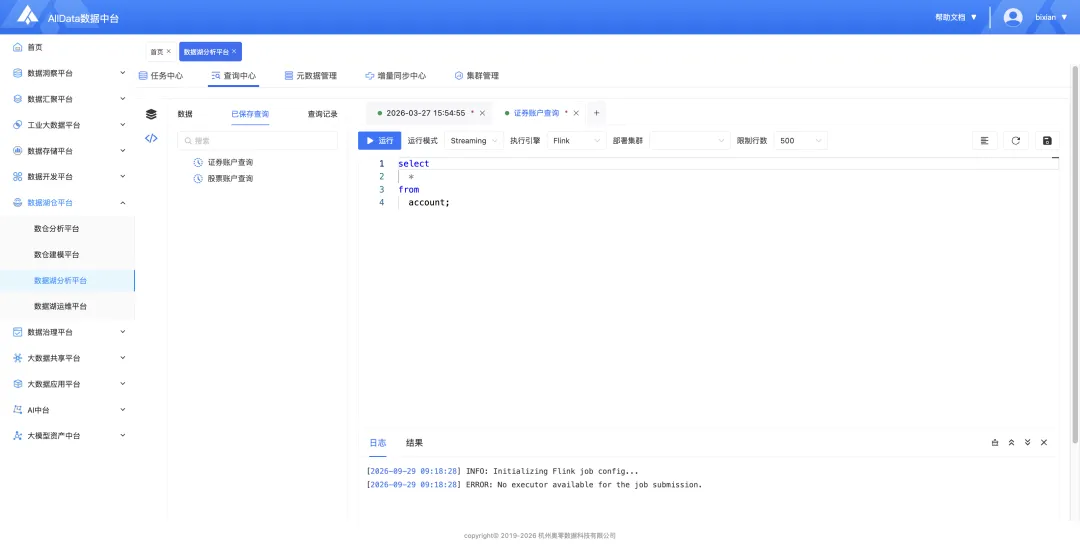
Task: Close the 首页 page tab
Action: [169, 51]
